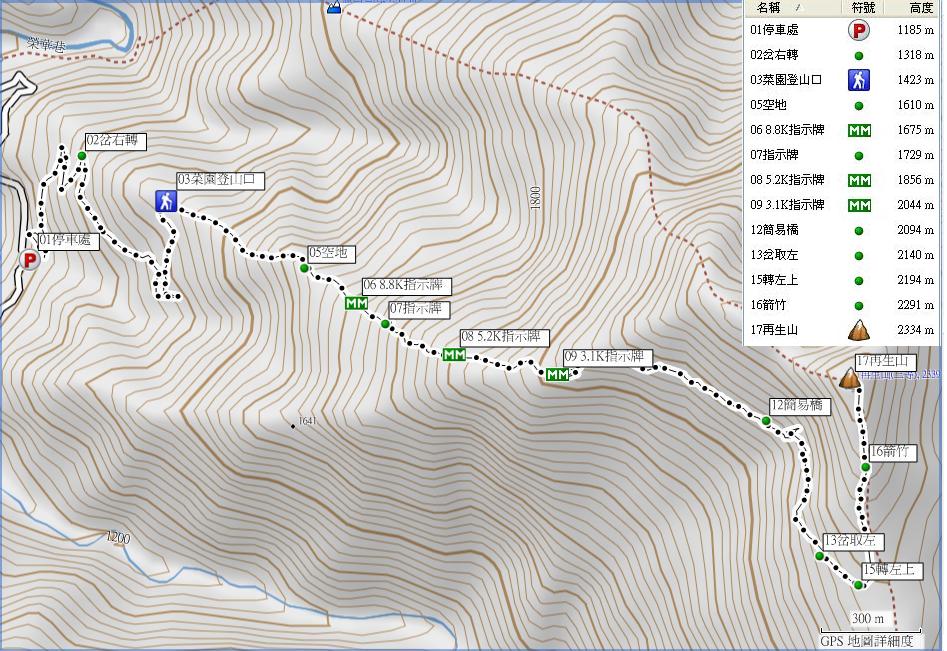
Task: Click the 13岔取左 label box on the map
Action: coord(854,542)
